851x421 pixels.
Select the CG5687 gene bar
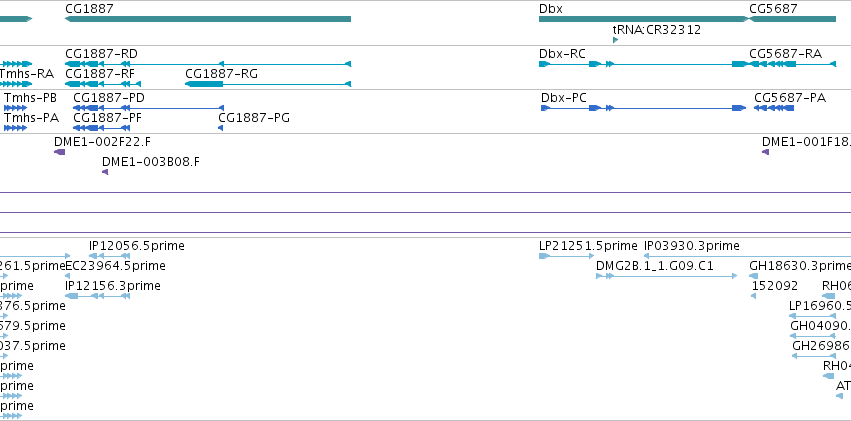(792, 19)
